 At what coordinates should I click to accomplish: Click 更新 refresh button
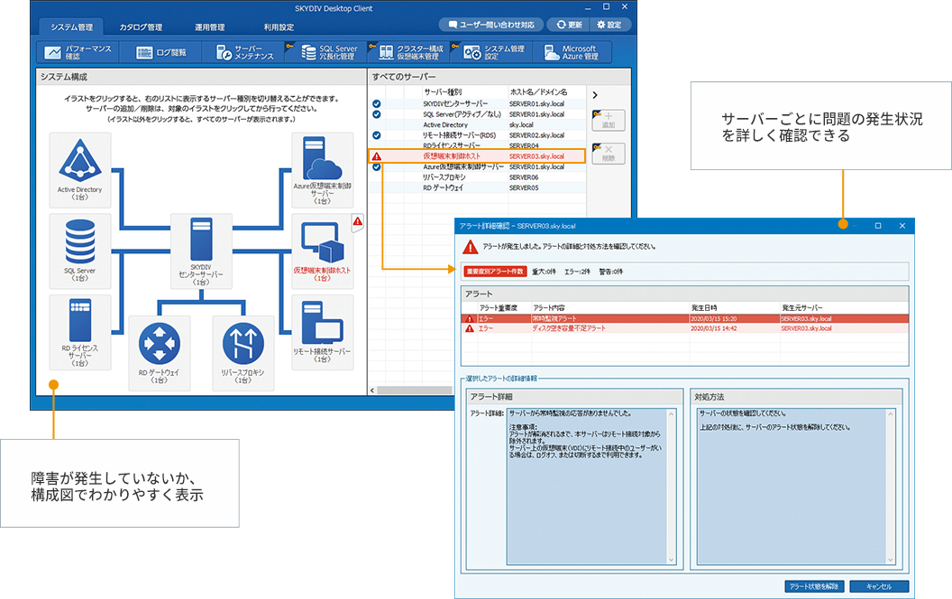tap(569, 25)
